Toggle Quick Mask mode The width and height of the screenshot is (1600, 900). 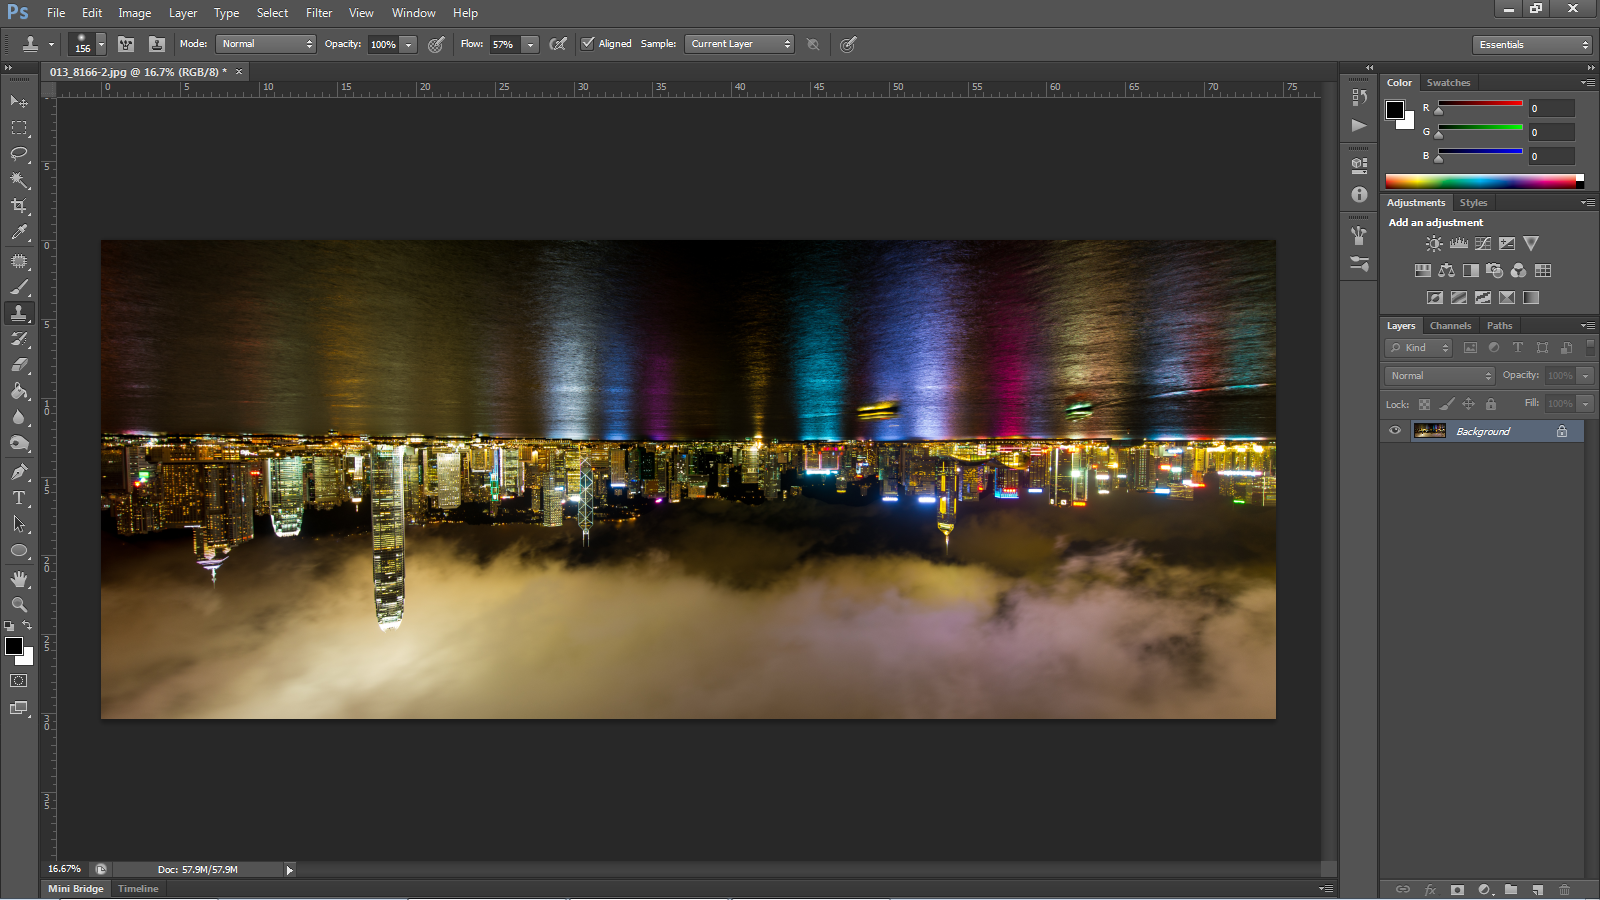point(19,681)
